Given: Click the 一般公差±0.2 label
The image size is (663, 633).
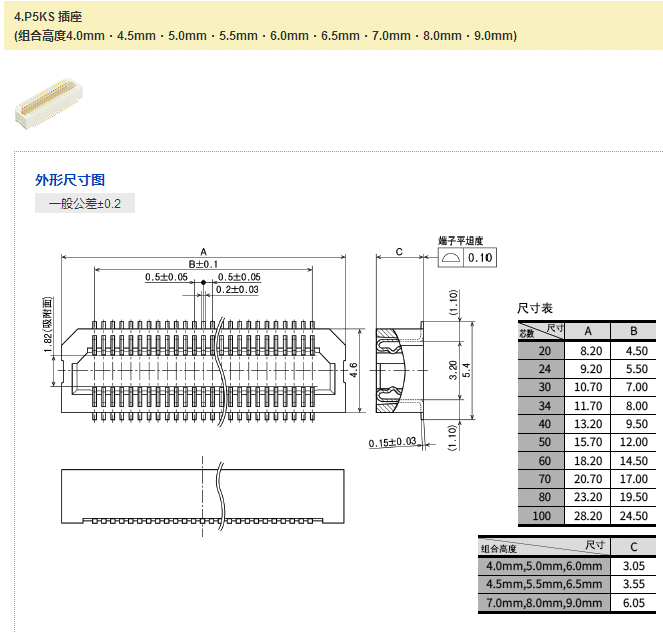Looking at the screenshot, I should pyautogui.click(x=85, y=204).
